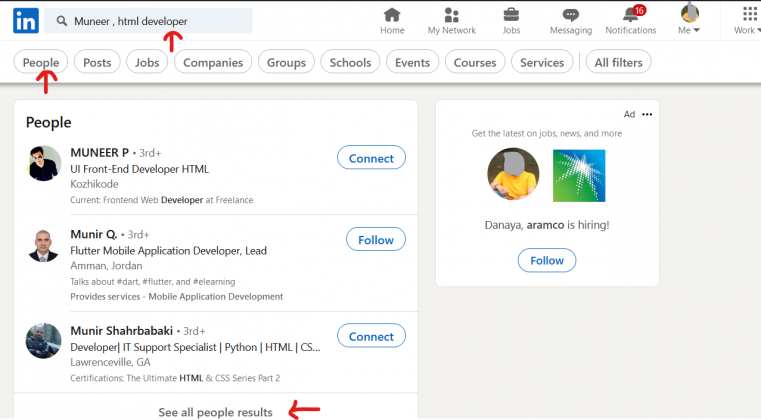Click the aramco logo in the ad
The image size is (761, 420).
point(579,175)
